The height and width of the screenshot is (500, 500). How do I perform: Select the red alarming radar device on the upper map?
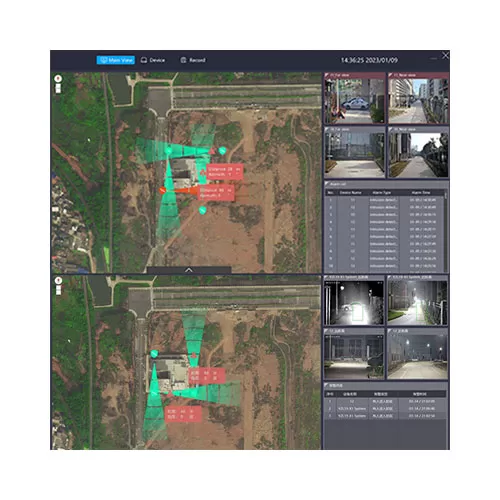(x=162, y=190)
